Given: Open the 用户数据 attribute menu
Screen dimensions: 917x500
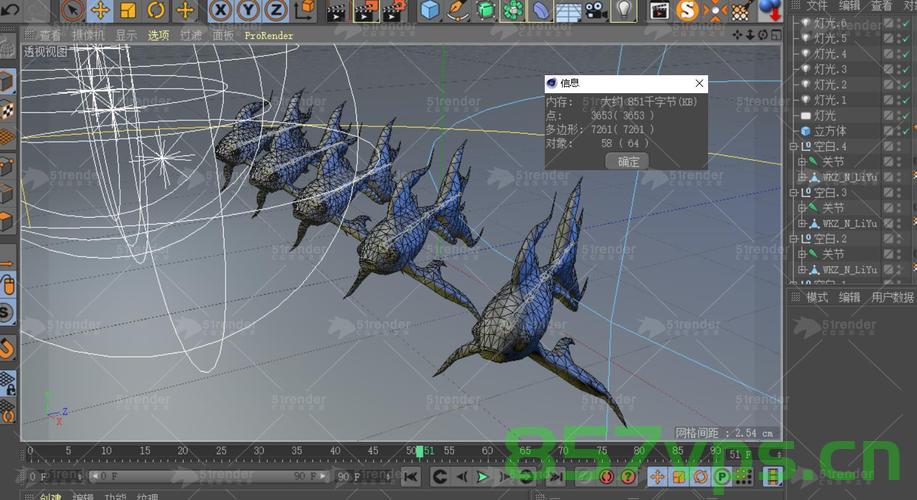Looking at the screenshot, I should tap(892, 297).
